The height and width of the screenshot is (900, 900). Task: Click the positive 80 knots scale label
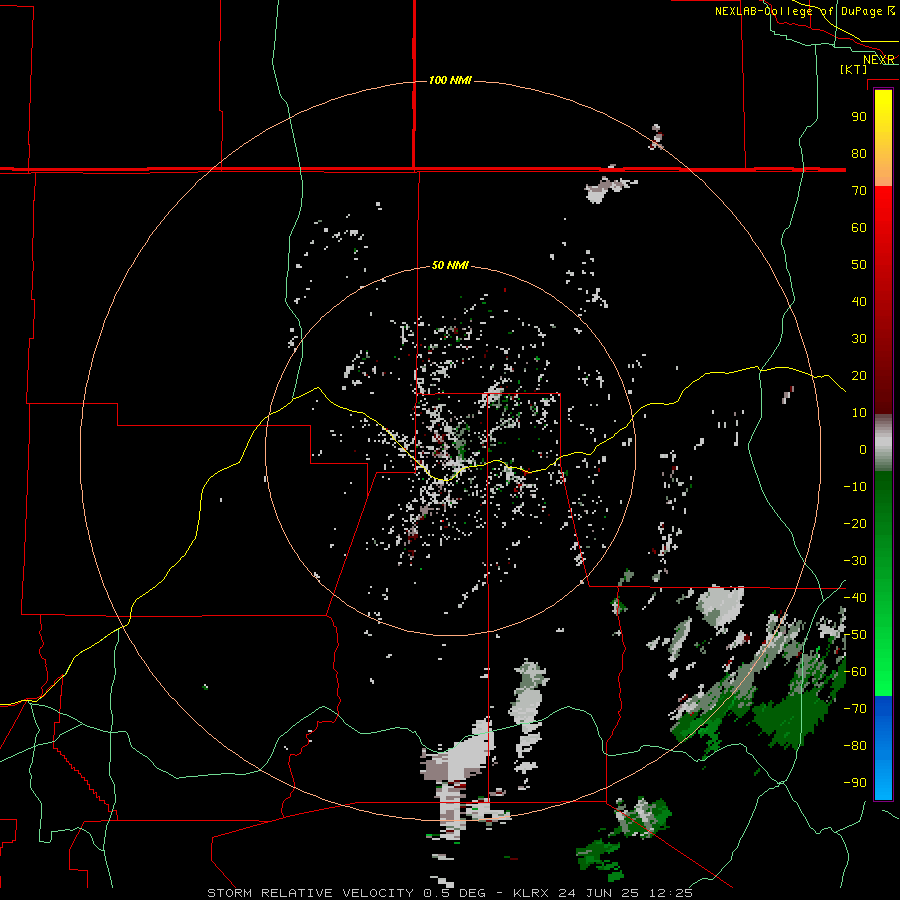click(859, 153)
